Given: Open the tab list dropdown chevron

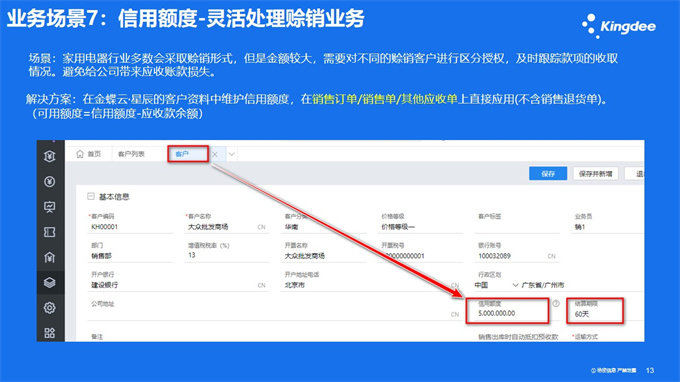Looking at the screenshot, I should click(x=232, y=154).
